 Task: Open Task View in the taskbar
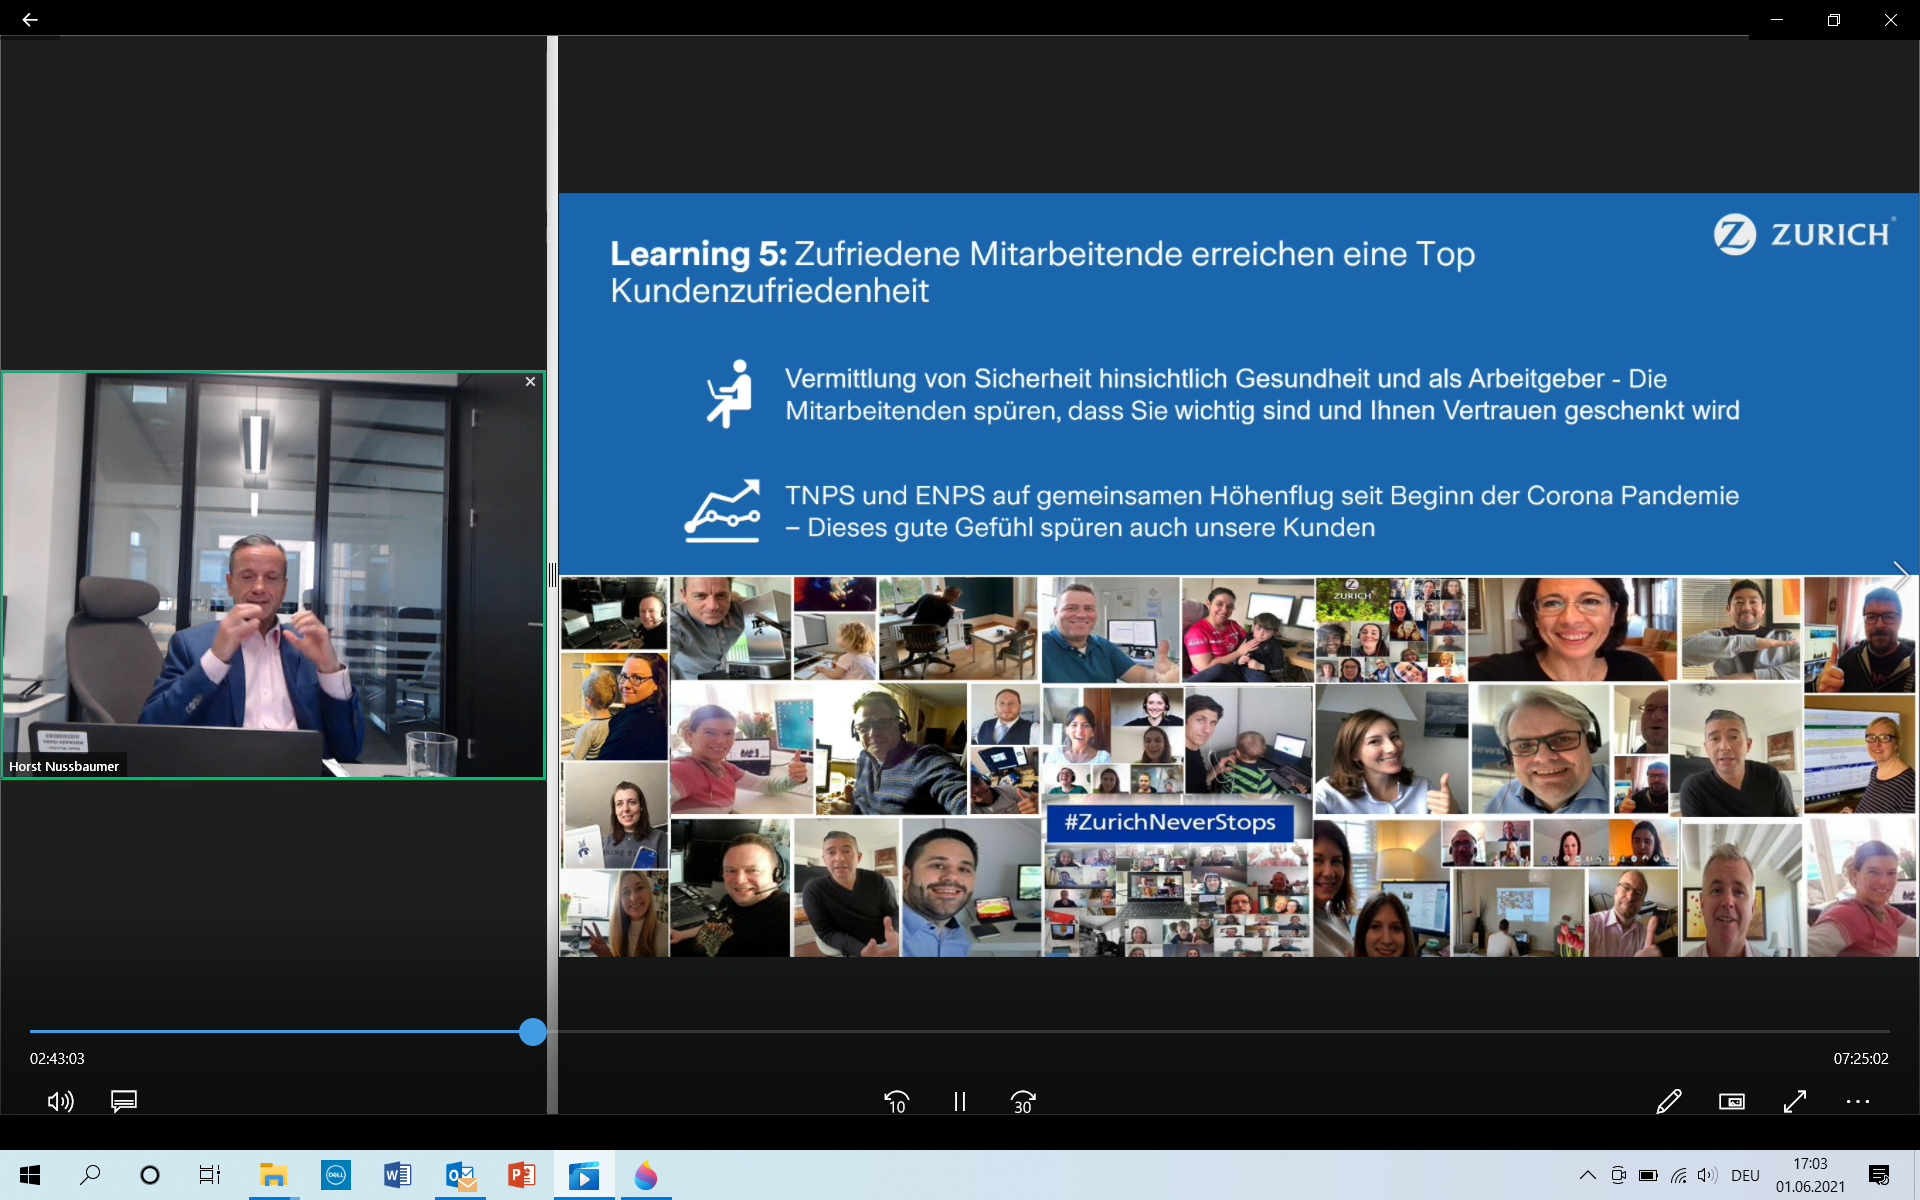tap(209, 1175)
